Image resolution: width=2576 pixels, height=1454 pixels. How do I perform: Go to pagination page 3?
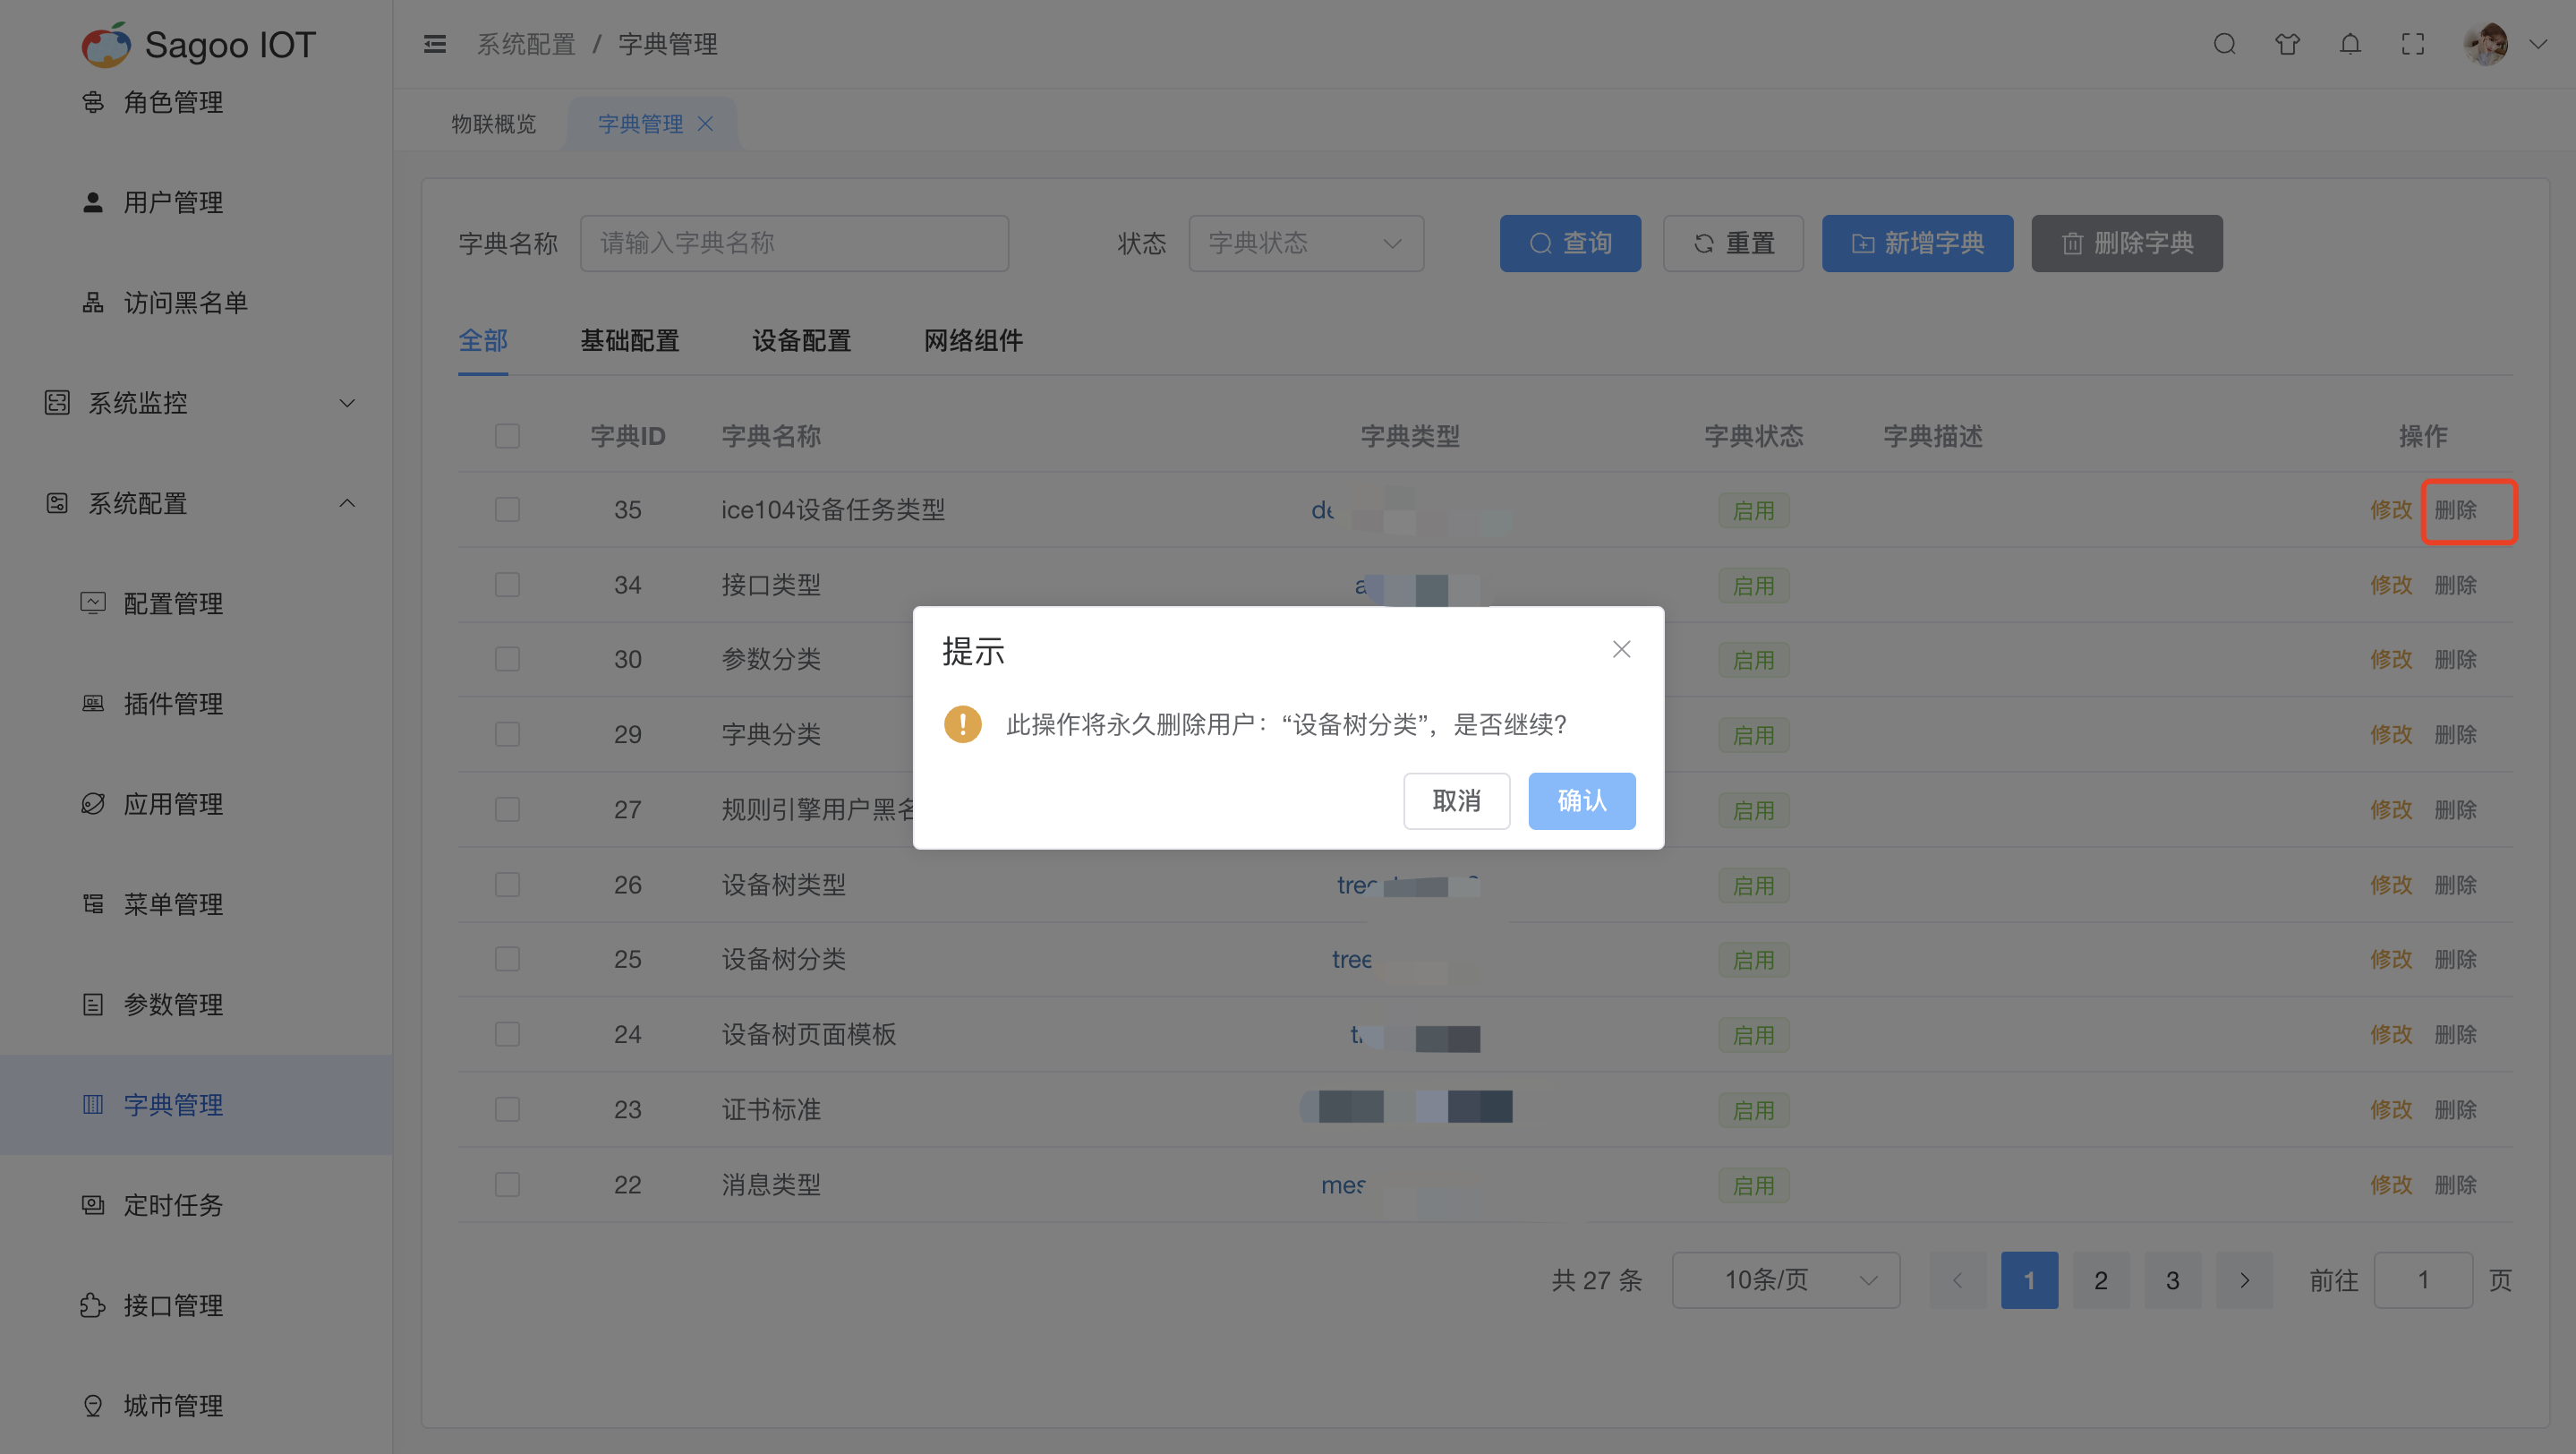2172,1279
